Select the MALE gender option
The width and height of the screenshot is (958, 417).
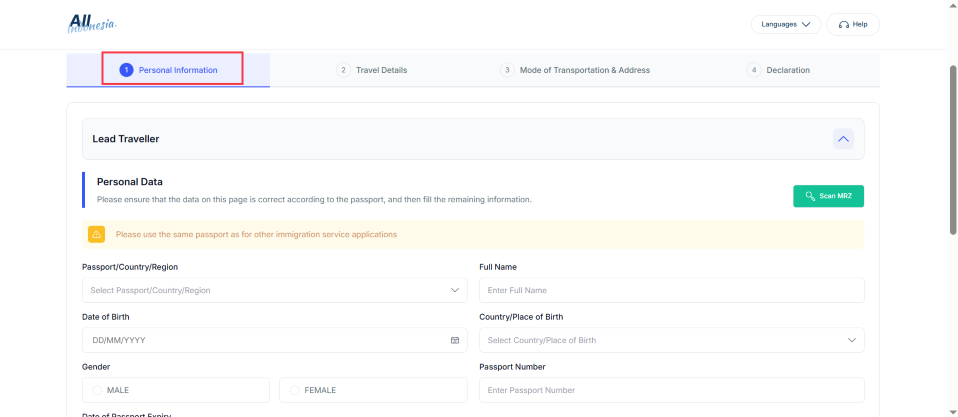176,390
